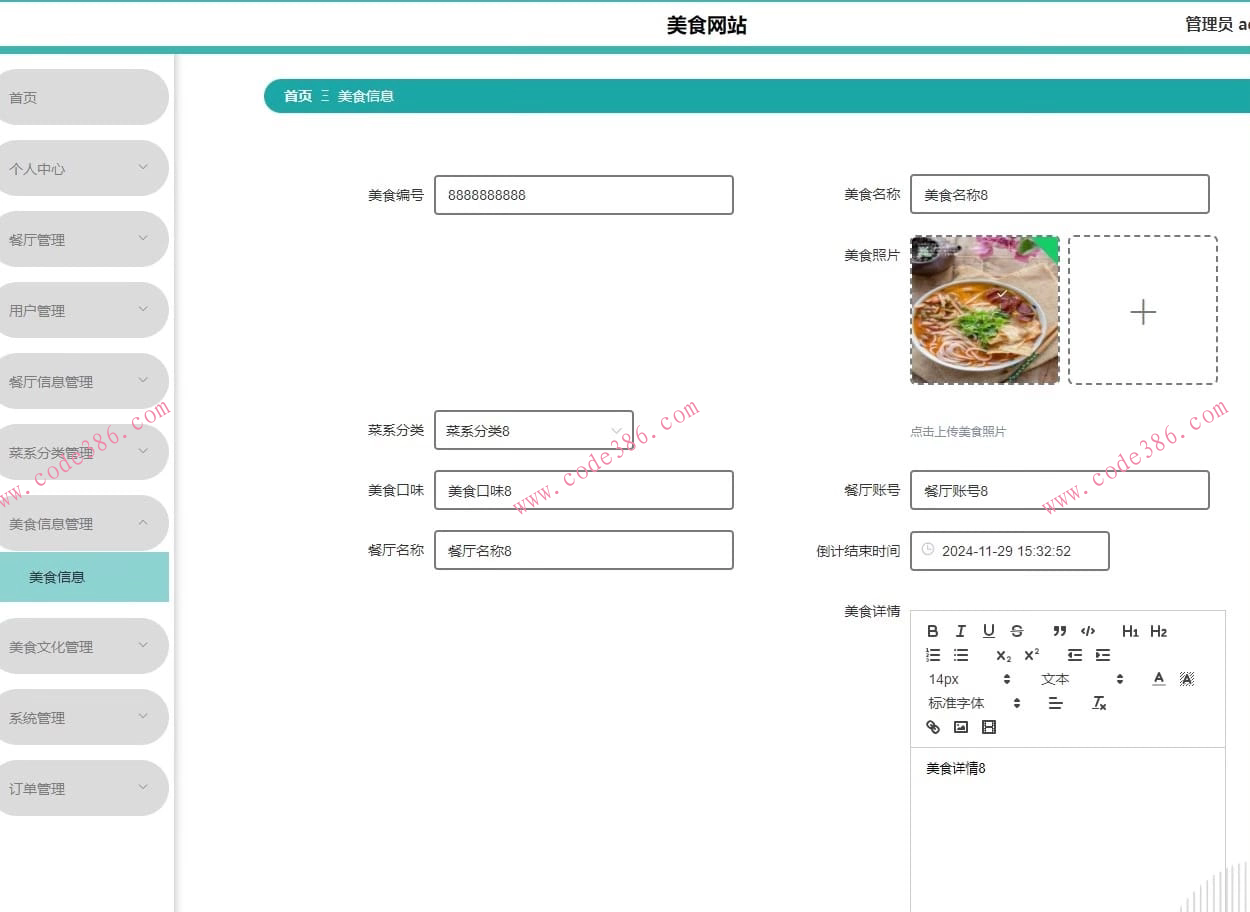The height and width of the screenshot is (912, 1250).
Task: Apply italic formatting to the detail text
Action: pyautogui.click(x=961, y=631)
